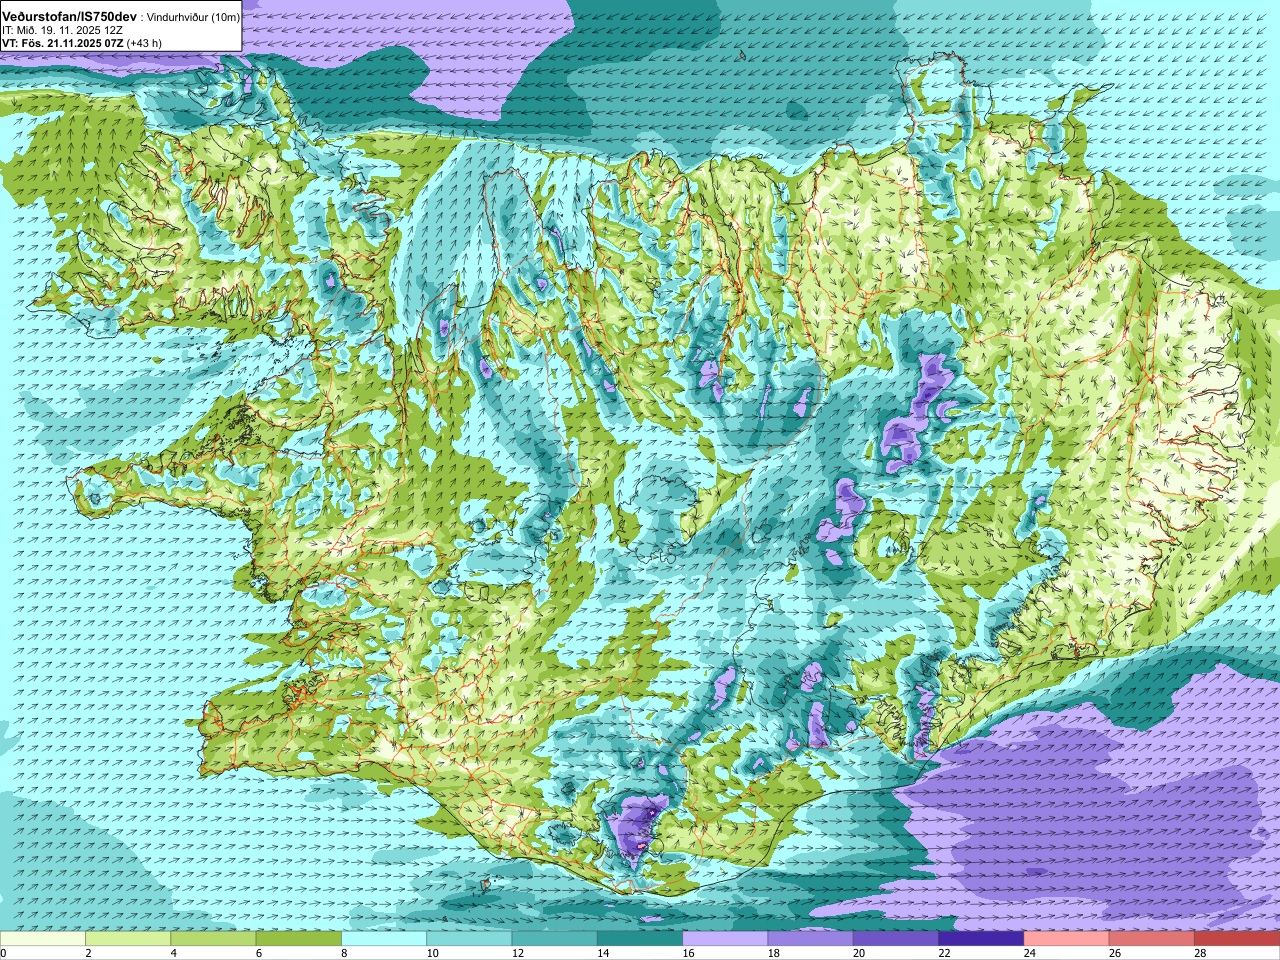Click the legend value '10'

coord(432,953)
